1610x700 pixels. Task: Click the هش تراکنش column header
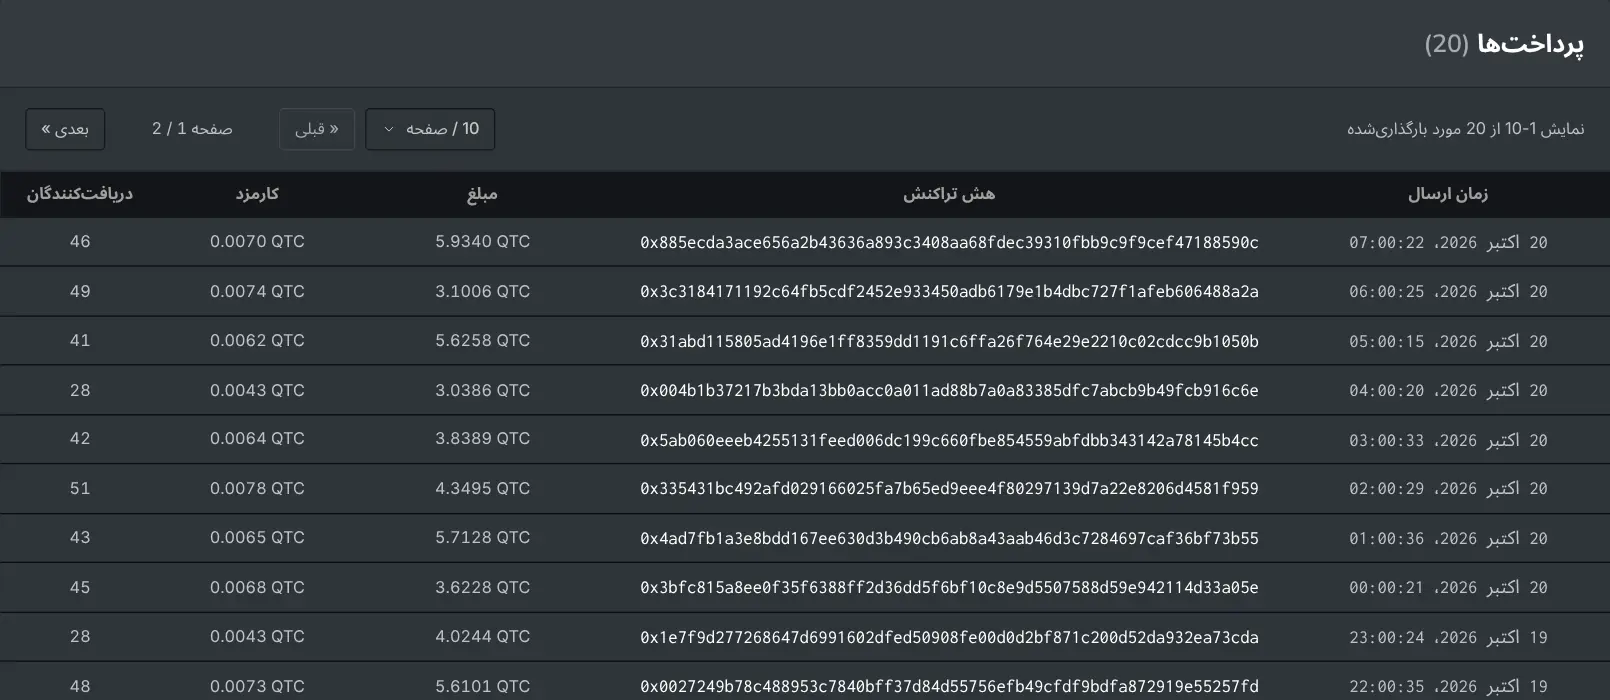click(x=949, y=194)
